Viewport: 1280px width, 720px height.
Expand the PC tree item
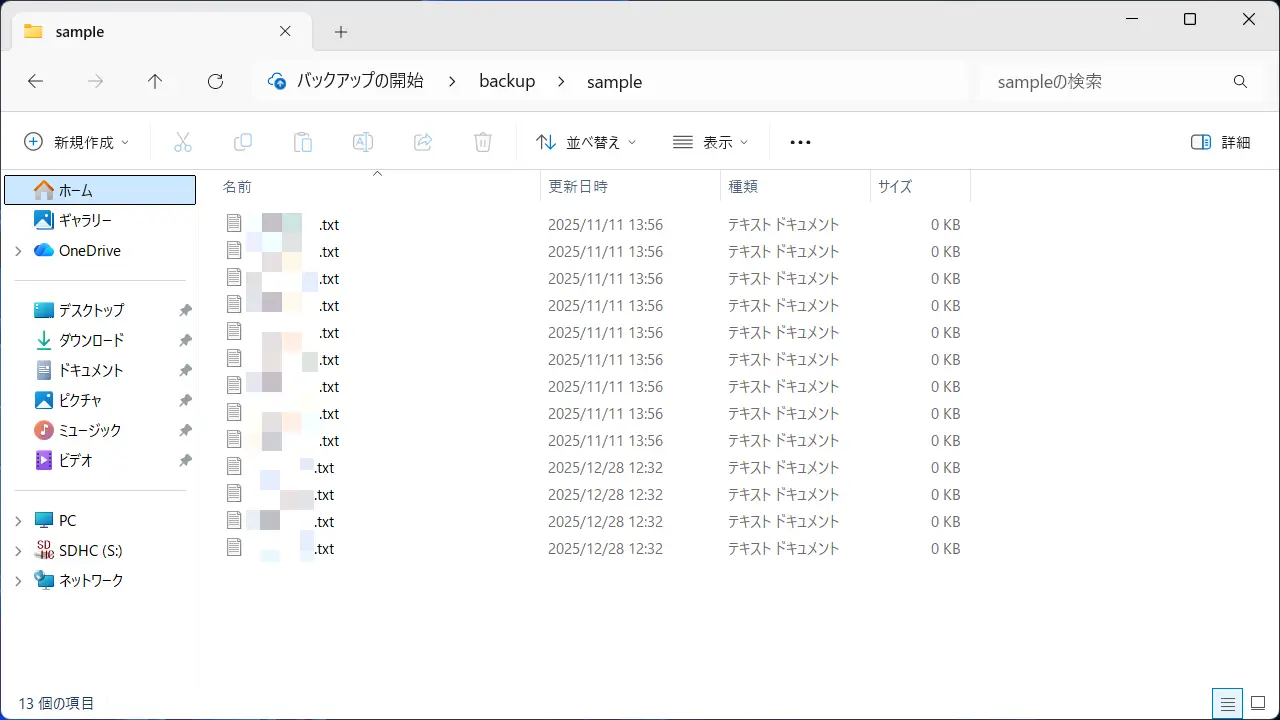click(x=17, y=520)
